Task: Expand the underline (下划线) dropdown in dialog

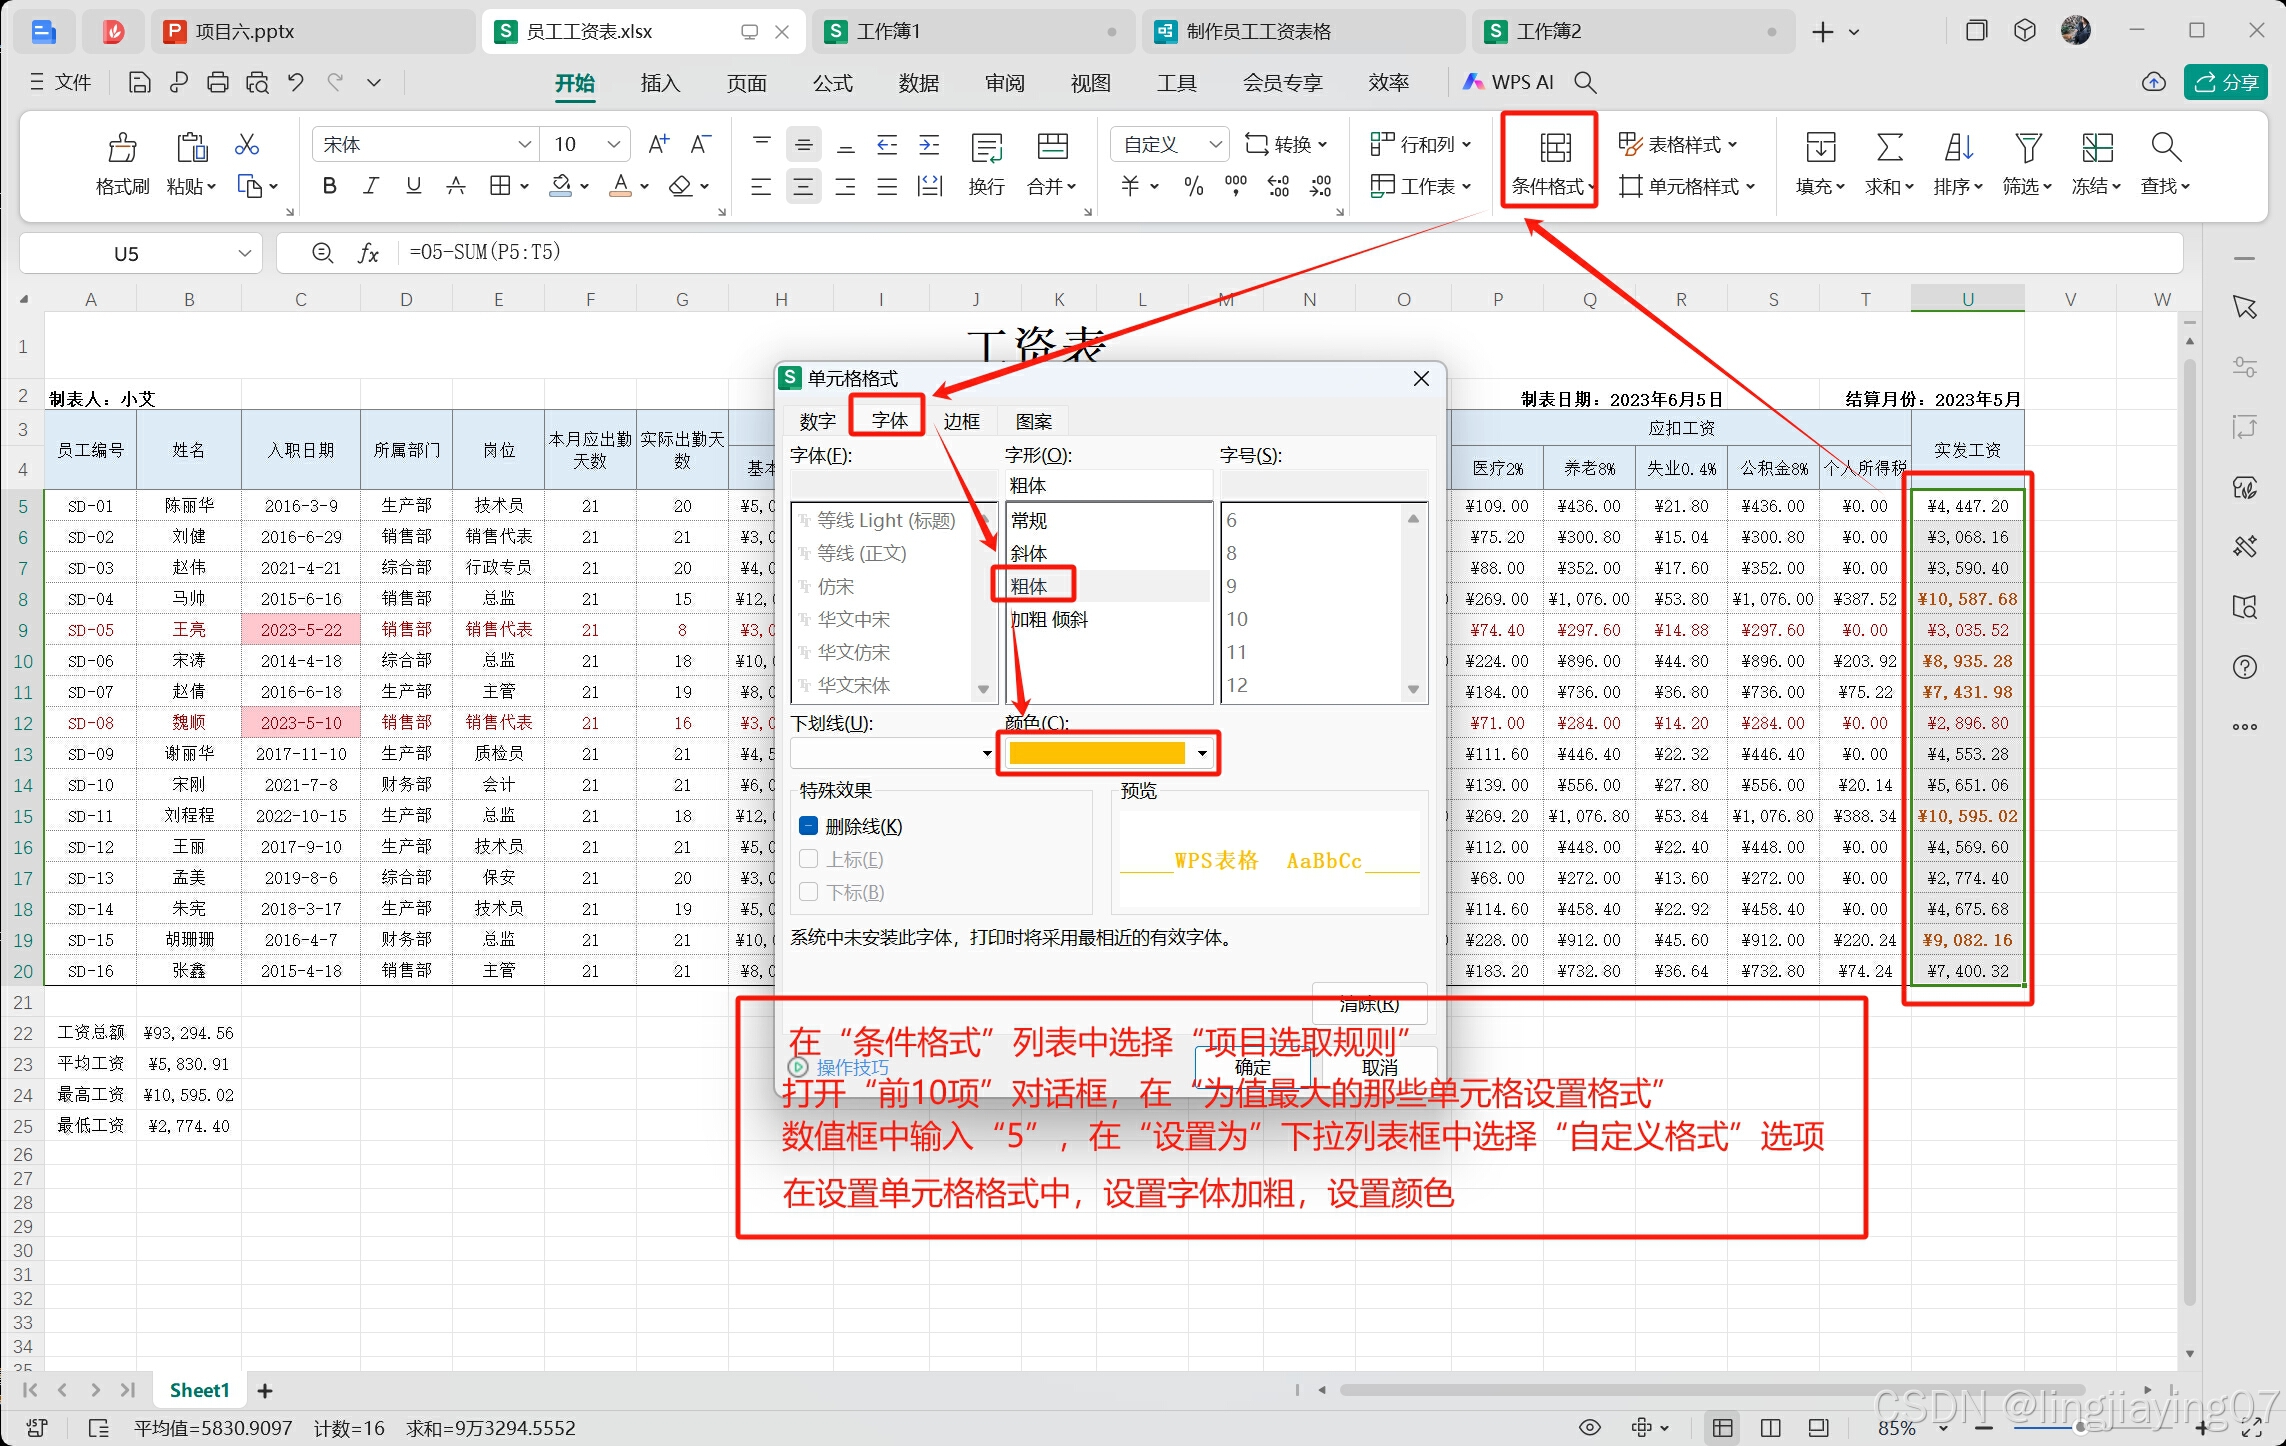Action: (x=986, y=753)
